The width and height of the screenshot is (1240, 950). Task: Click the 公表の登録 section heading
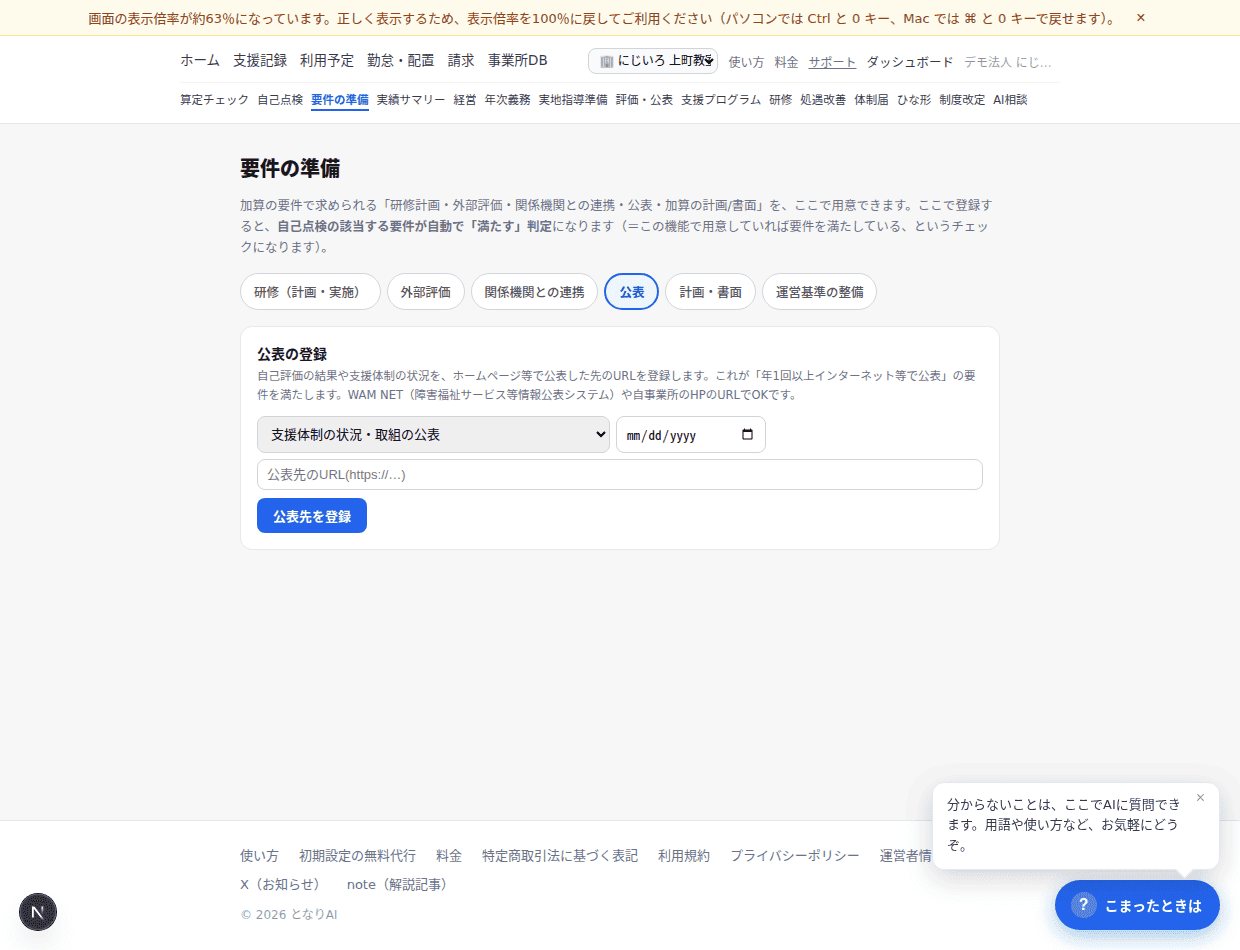pos(292,354)
